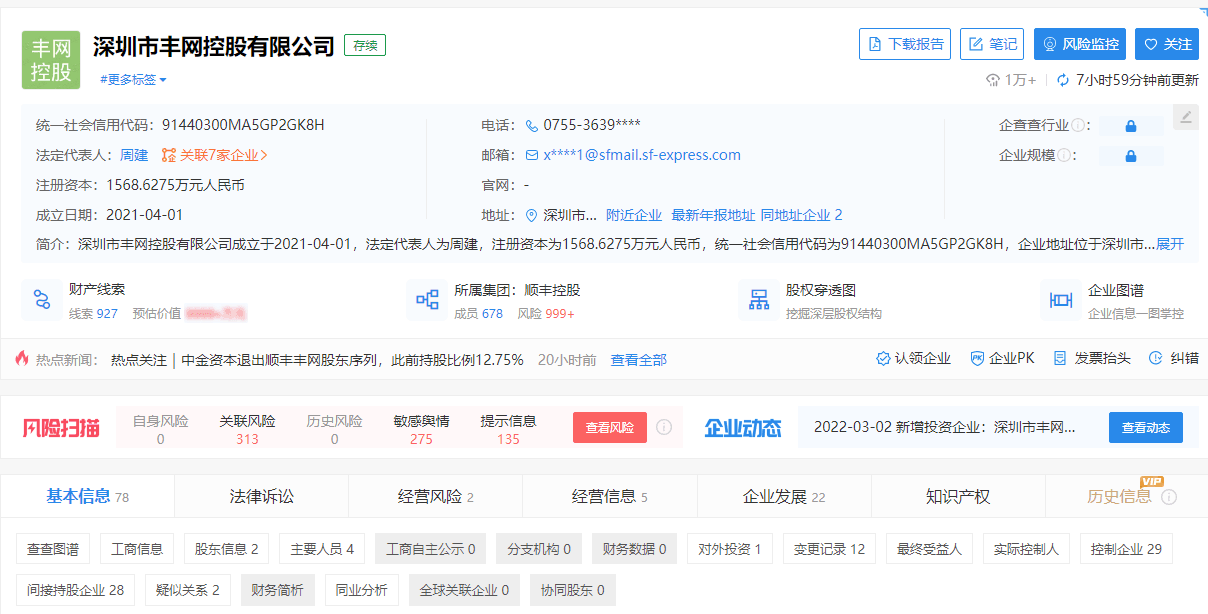Open the 经营风险 tab

(436, 497)
